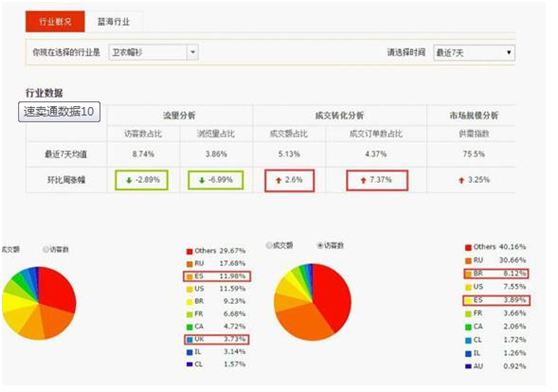Viewport: 558px width, 392px height.
Task: Expand the 卫衣帽衫 industry dropdown arrow
Action: [x=193, y=52]
